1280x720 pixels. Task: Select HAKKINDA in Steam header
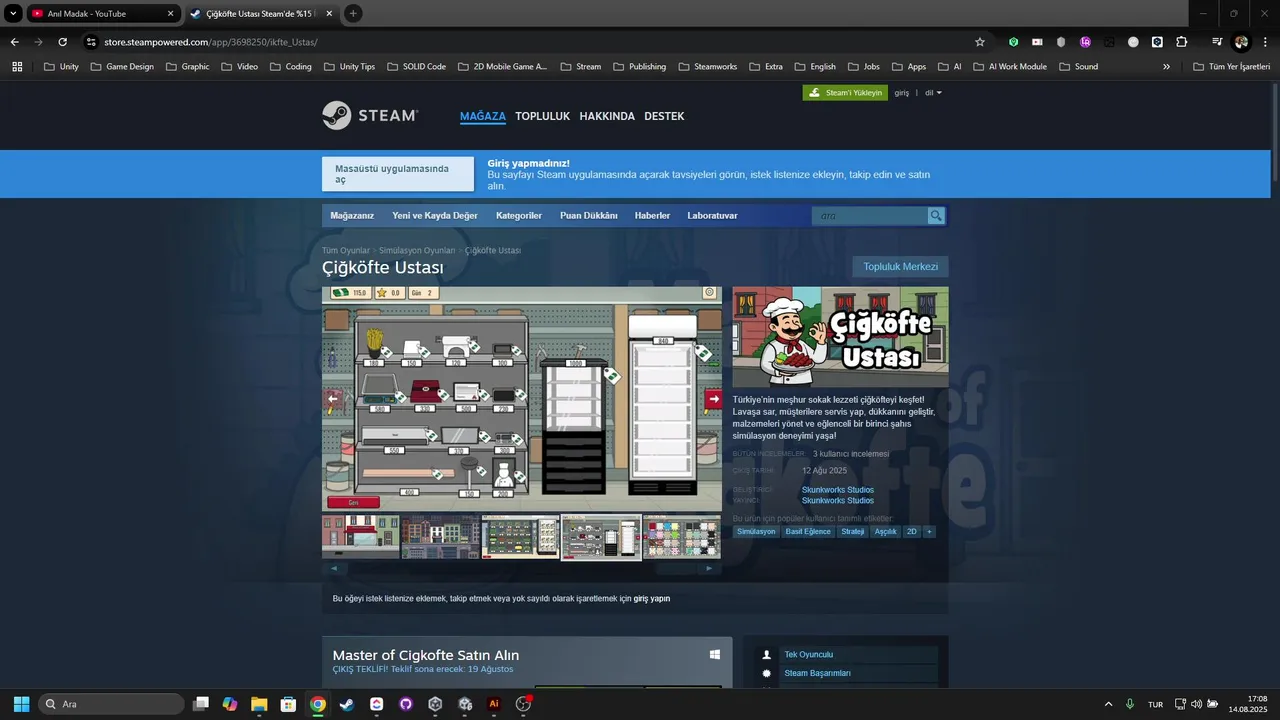(x=607, y=116)
